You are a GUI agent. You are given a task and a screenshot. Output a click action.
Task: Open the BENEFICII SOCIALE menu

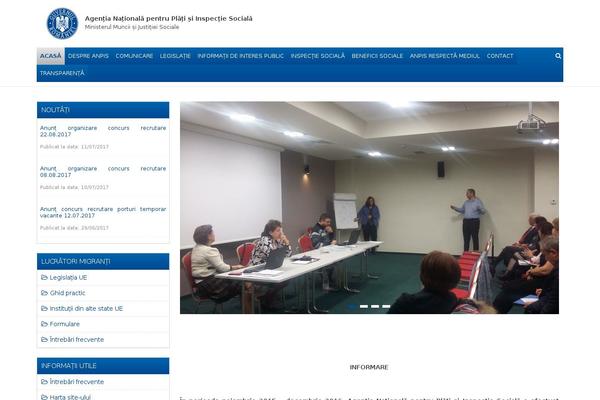pos(377,56)
